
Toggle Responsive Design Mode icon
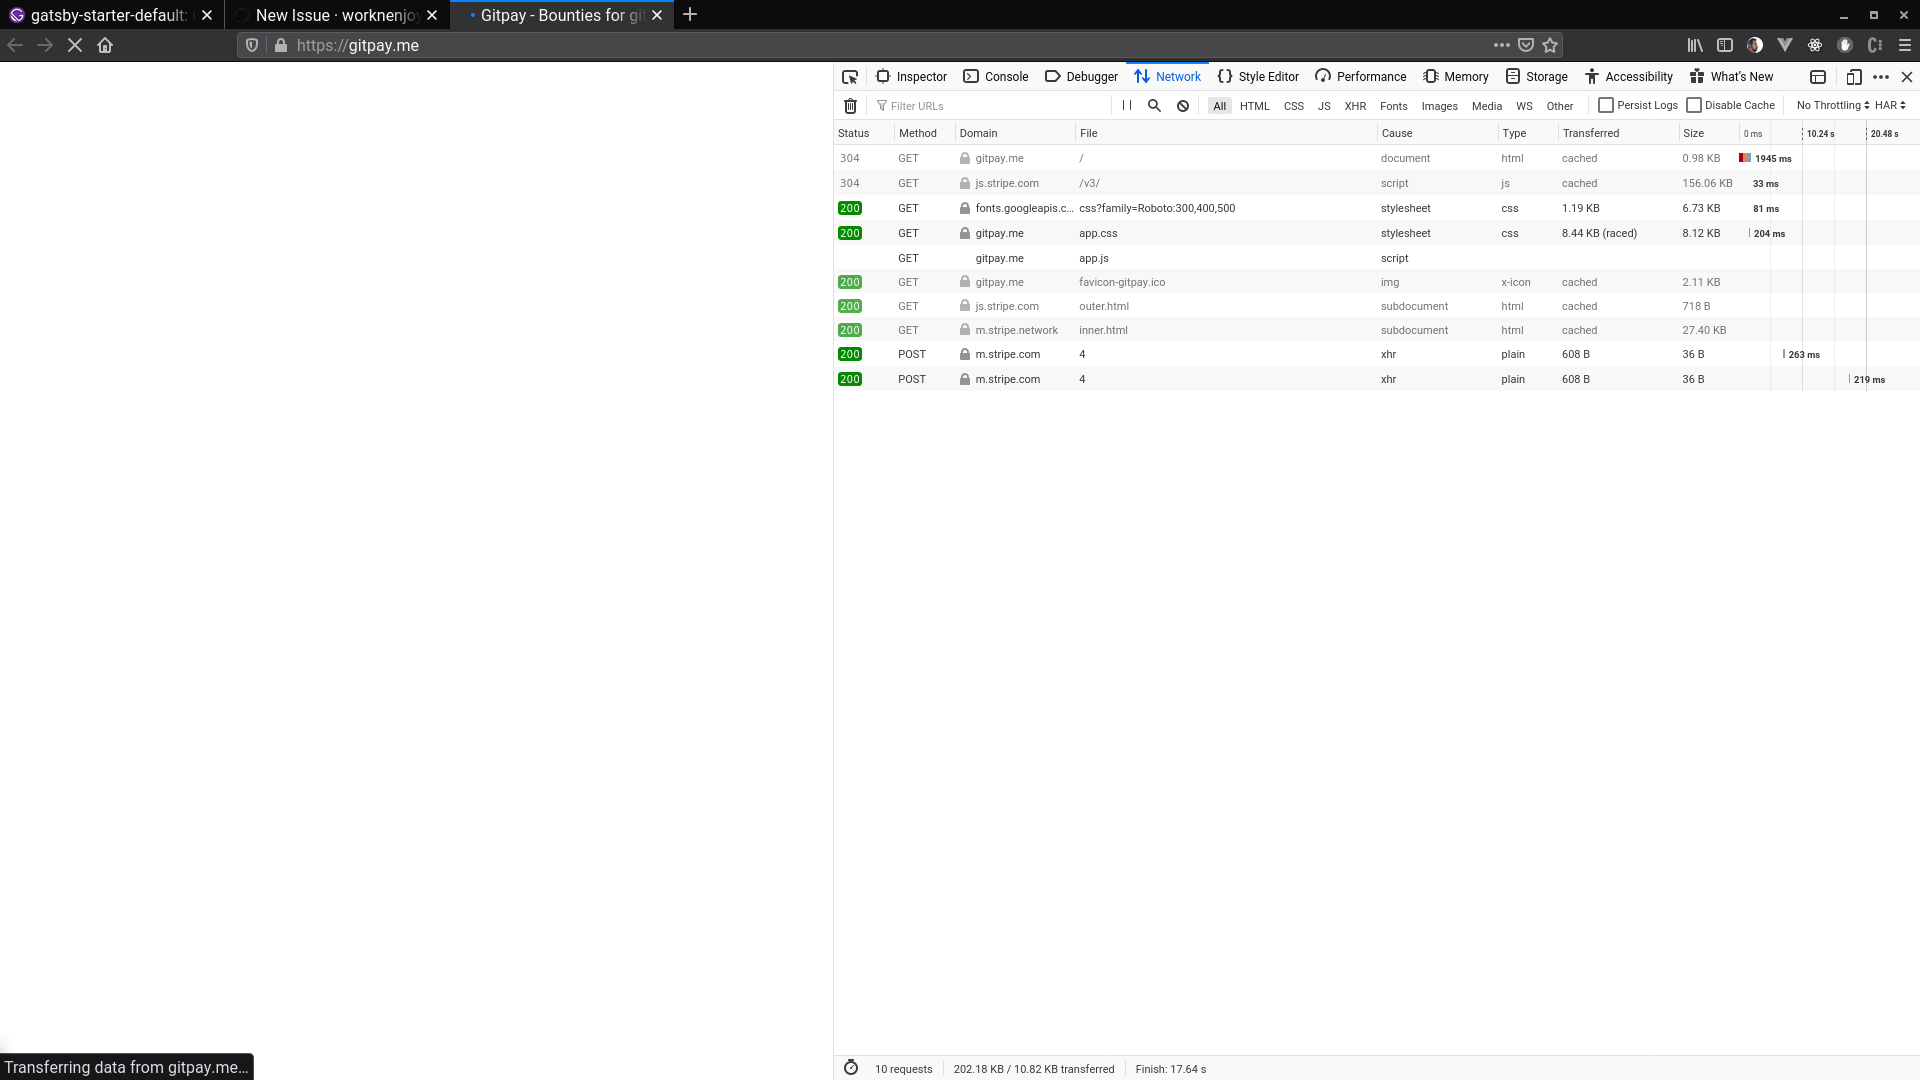[1854, 77]
